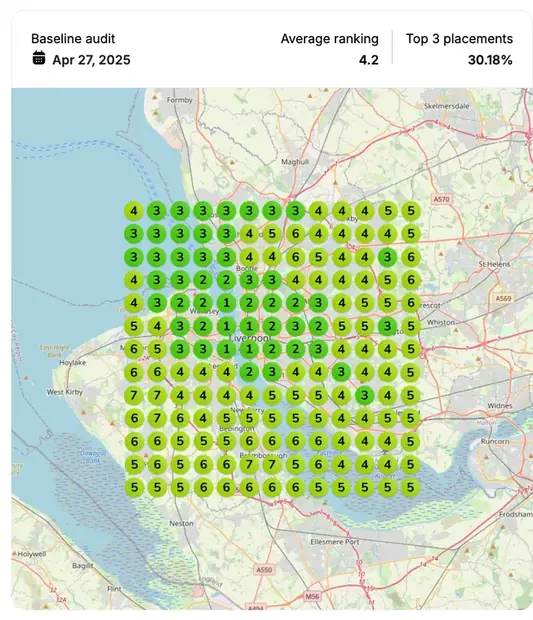Click the Holywell label on the map
The image size is (533, 620).
[x=32, y=554]
